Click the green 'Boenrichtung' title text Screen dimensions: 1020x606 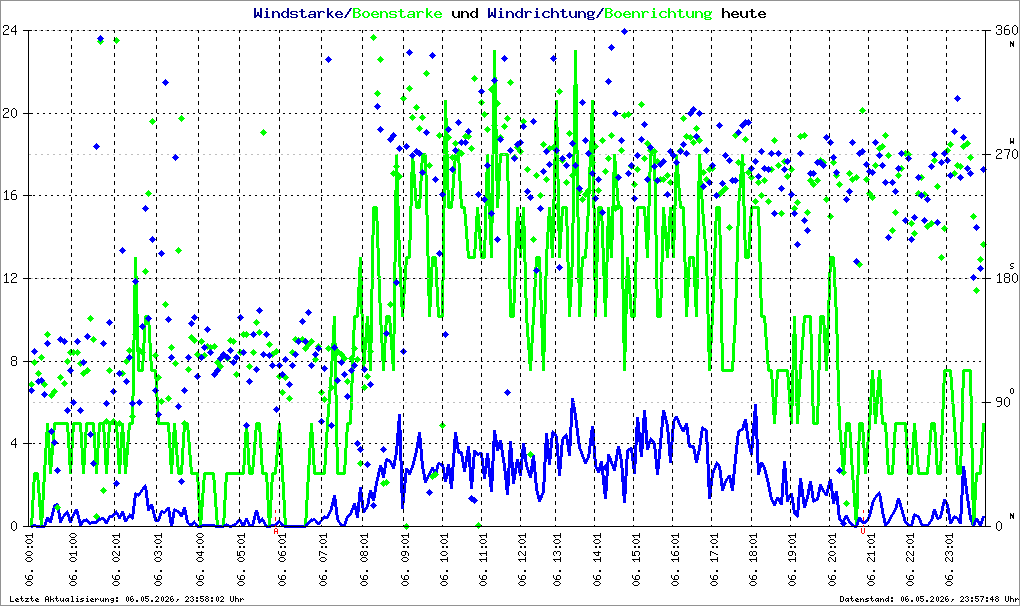(658, 13)
